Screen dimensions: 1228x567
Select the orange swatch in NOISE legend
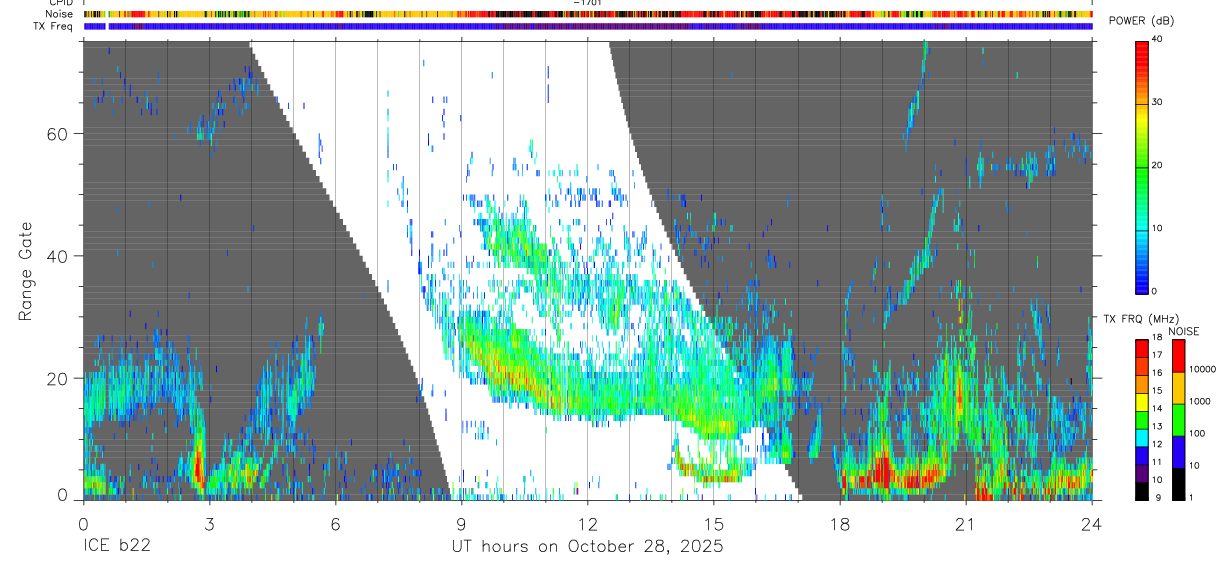[1178, 388]
